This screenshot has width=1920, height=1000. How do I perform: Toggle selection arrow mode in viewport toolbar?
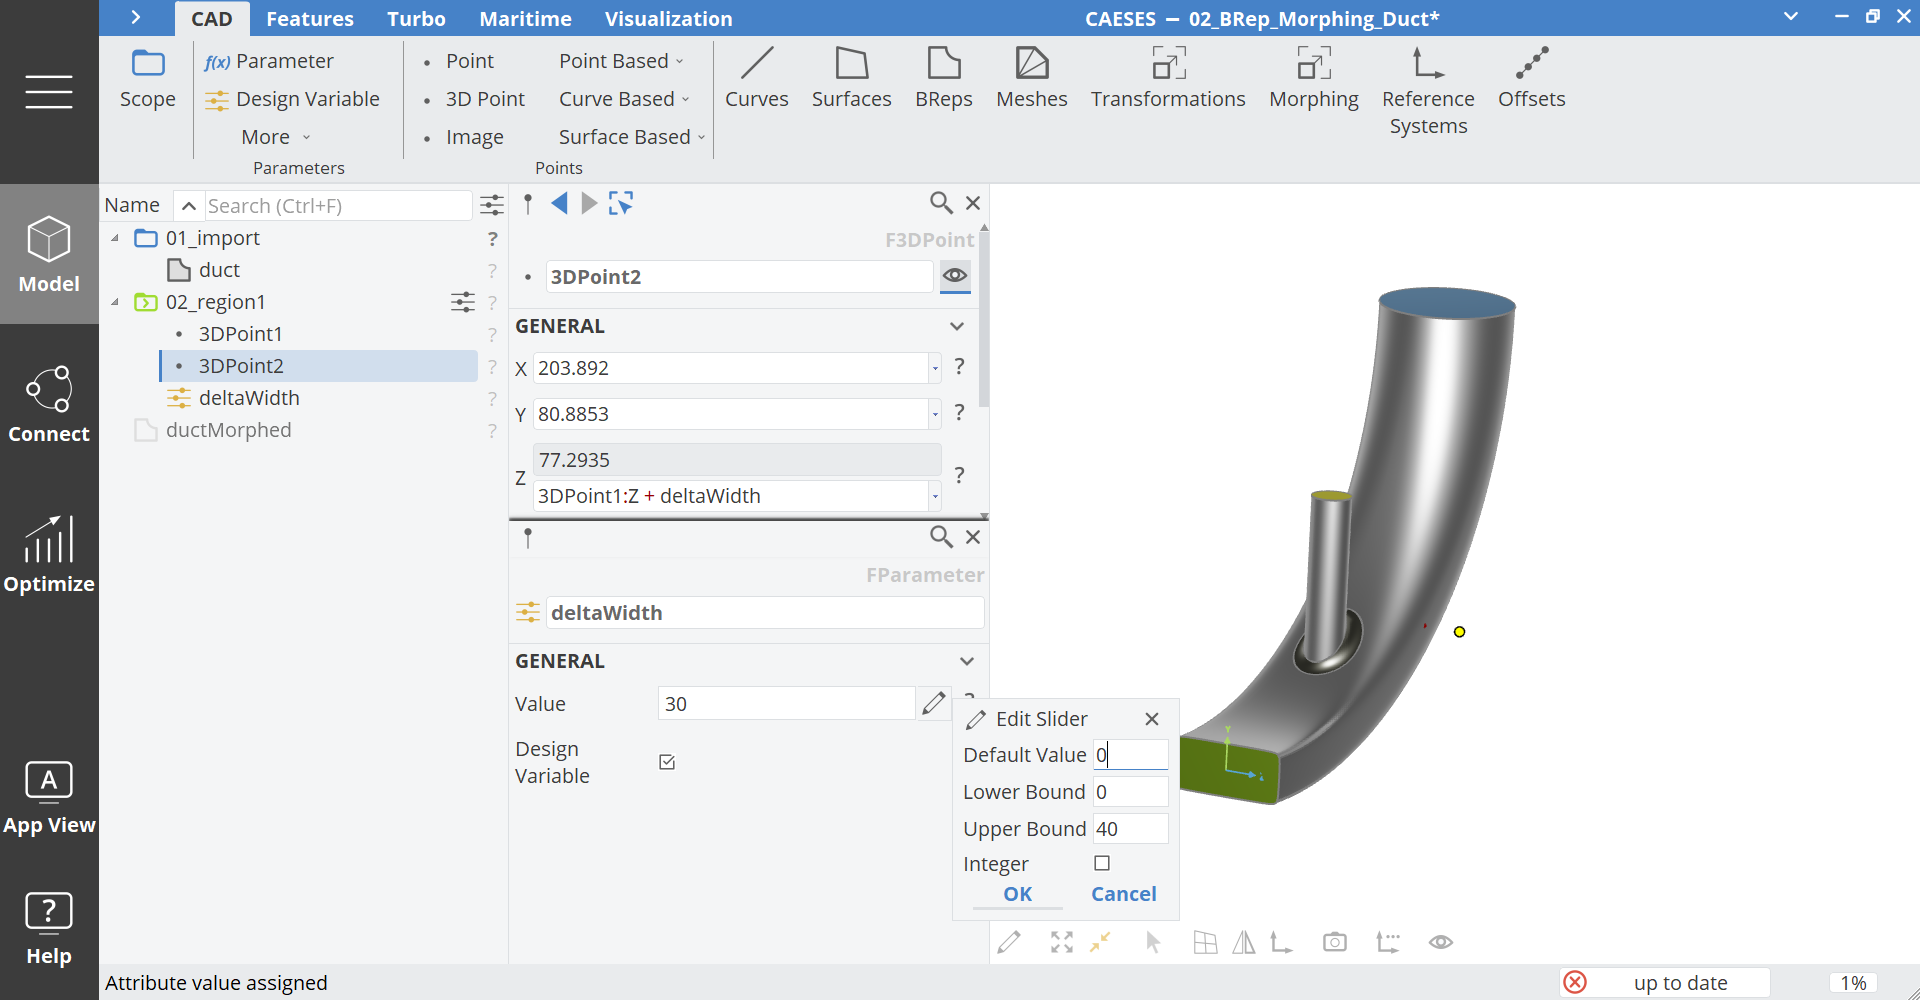tap(1153, 942)
